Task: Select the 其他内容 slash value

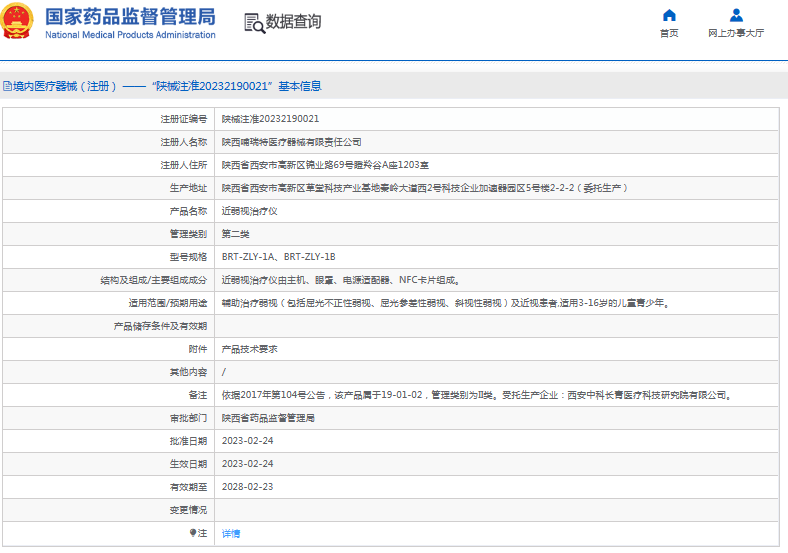Action: click(224, 372)
